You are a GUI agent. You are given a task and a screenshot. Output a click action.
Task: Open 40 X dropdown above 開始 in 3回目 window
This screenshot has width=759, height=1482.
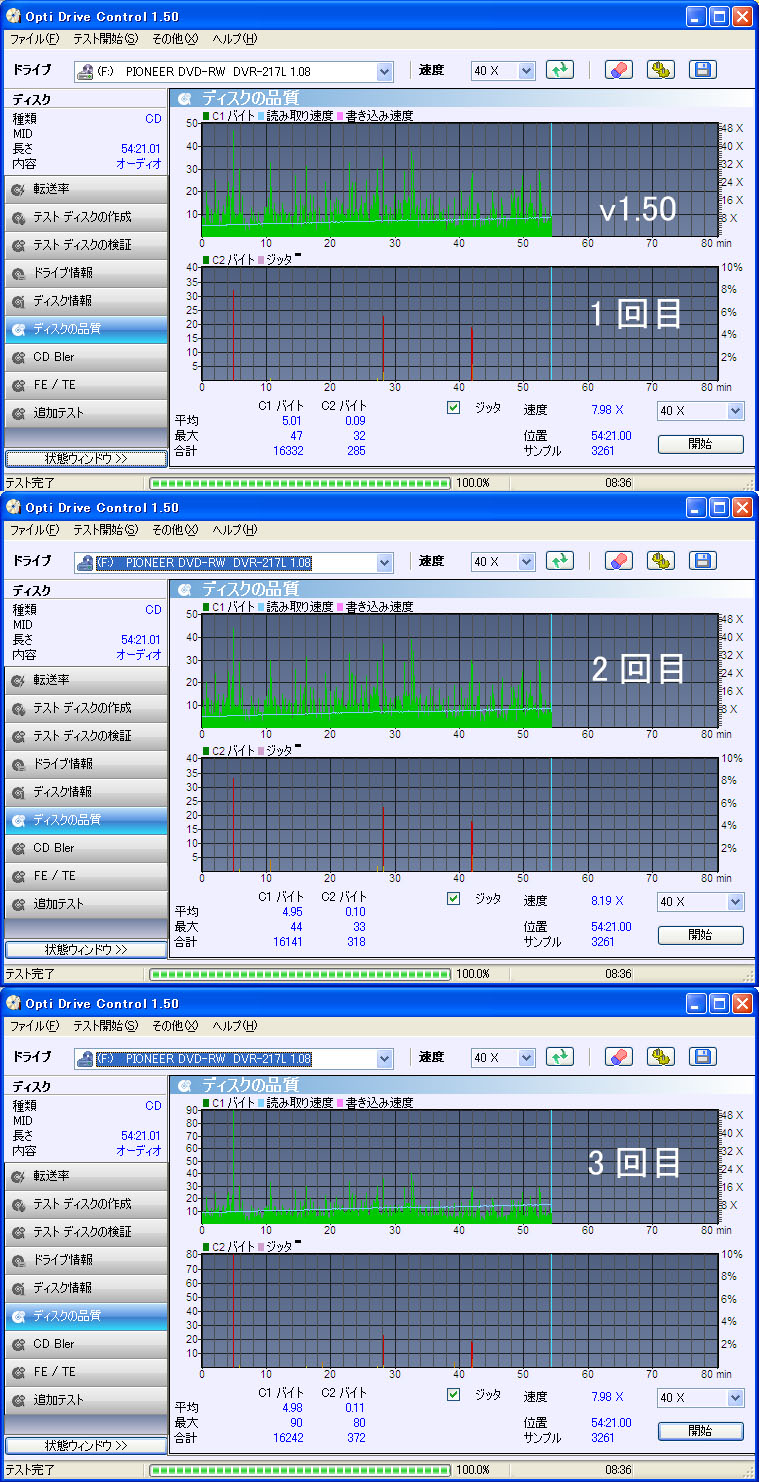tap(735, 1398)
